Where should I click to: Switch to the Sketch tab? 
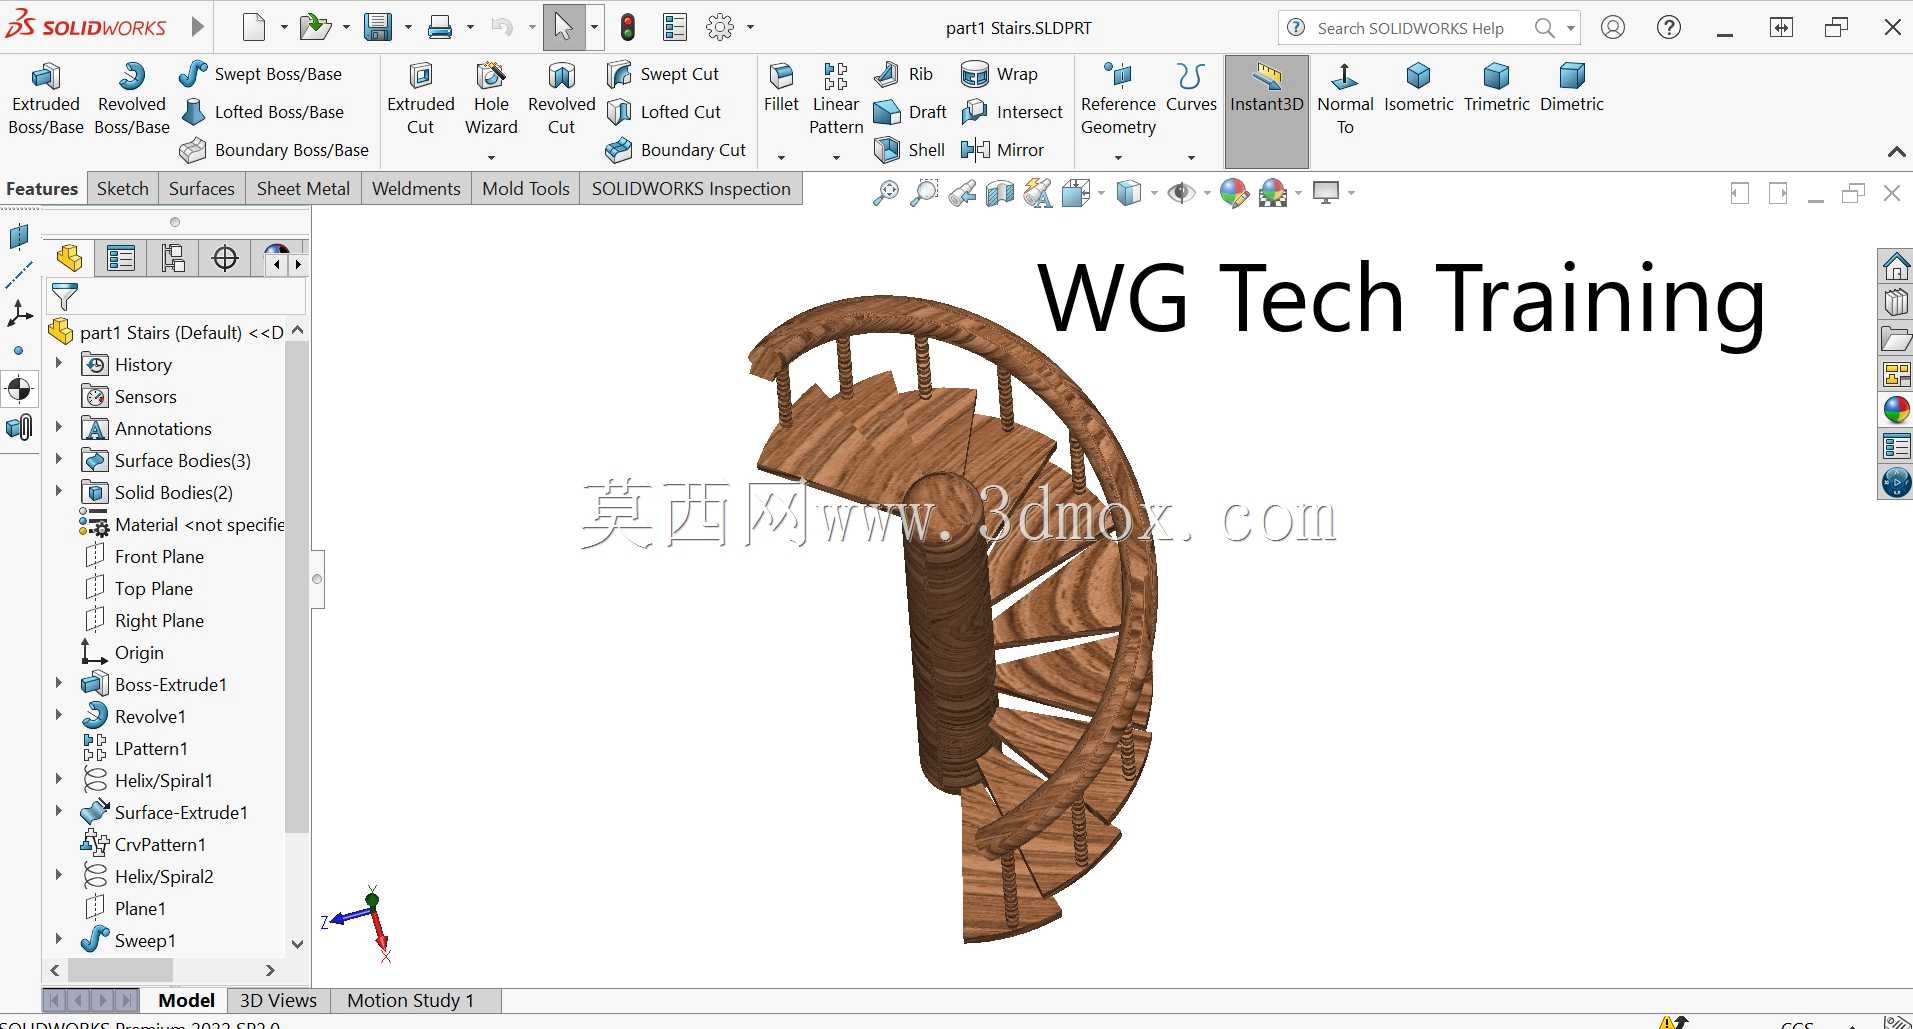[x=123, y=189]
